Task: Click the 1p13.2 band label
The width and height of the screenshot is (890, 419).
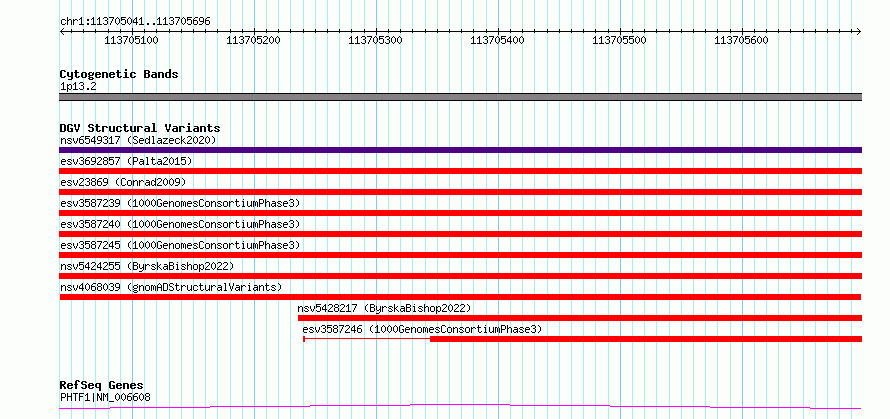Action: [77, 87]
